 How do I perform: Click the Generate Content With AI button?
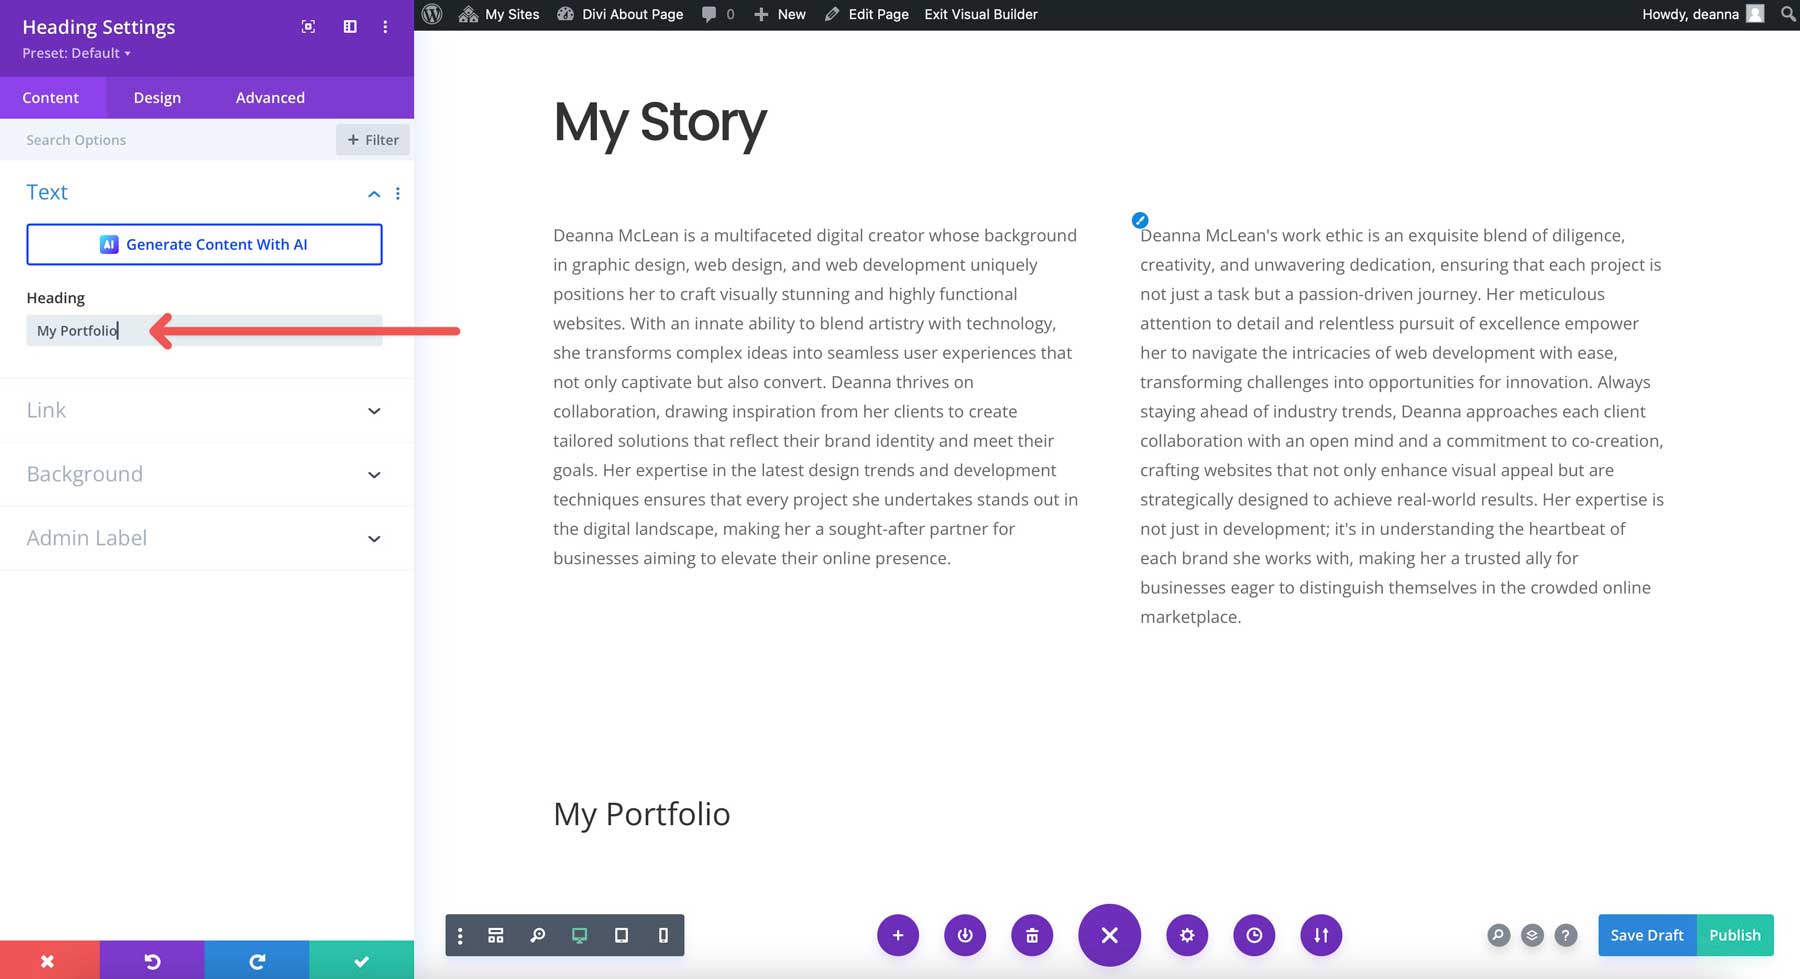[x=204, y=243]
